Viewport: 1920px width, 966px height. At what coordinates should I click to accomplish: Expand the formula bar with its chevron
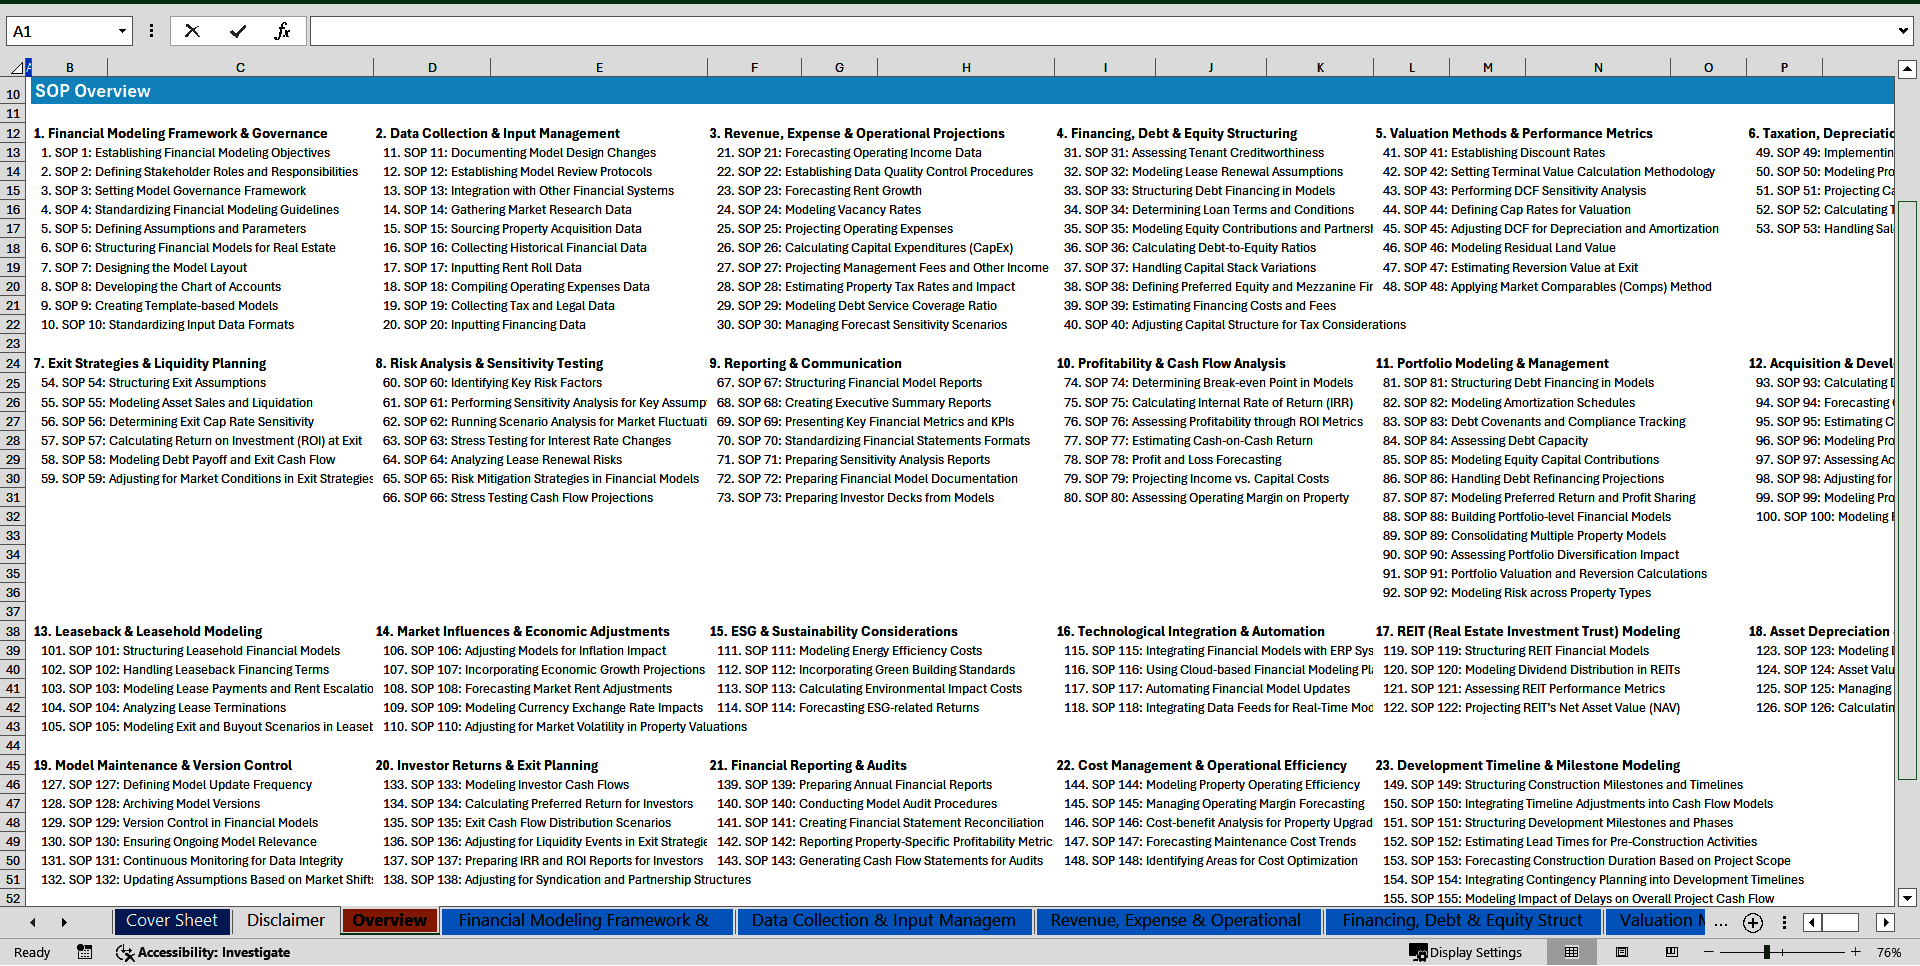pyautogui.click(x=1904, y=30)
